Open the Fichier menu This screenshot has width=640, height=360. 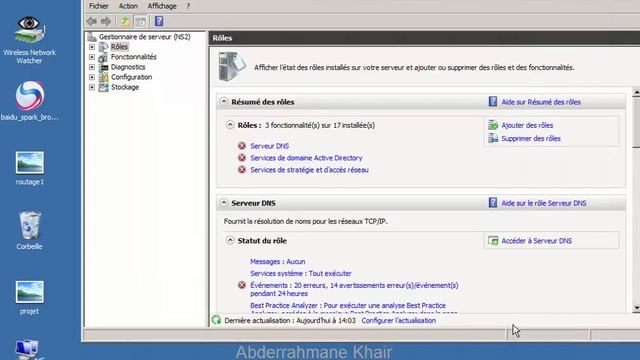[x=99, y=6]
